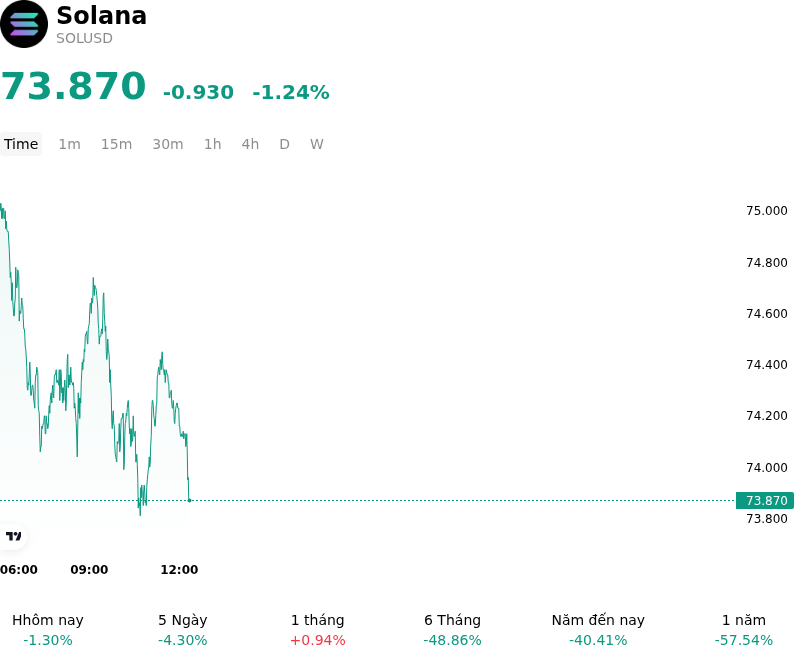Switch to the 1m interval
Screen dimensions: 800x660
[69, 144]
